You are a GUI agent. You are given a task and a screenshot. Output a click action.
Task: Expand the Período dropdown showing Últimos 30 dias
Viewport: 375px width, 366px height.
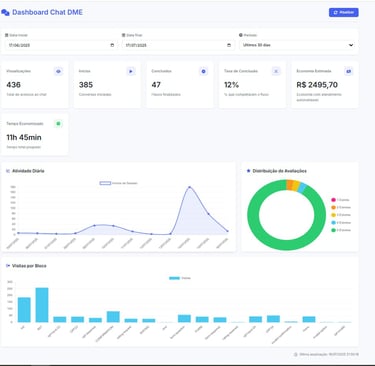[x=297, y=45]
